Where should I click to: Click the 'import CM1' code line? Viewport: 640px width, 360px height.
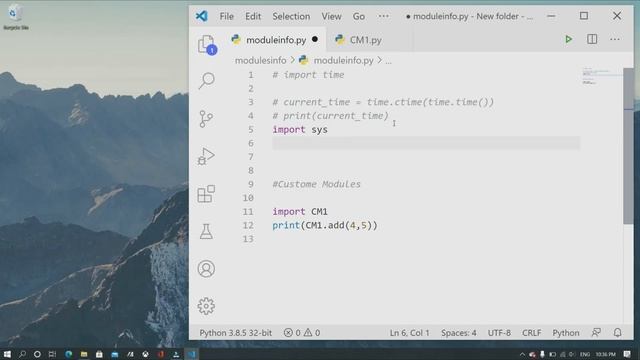300,211
